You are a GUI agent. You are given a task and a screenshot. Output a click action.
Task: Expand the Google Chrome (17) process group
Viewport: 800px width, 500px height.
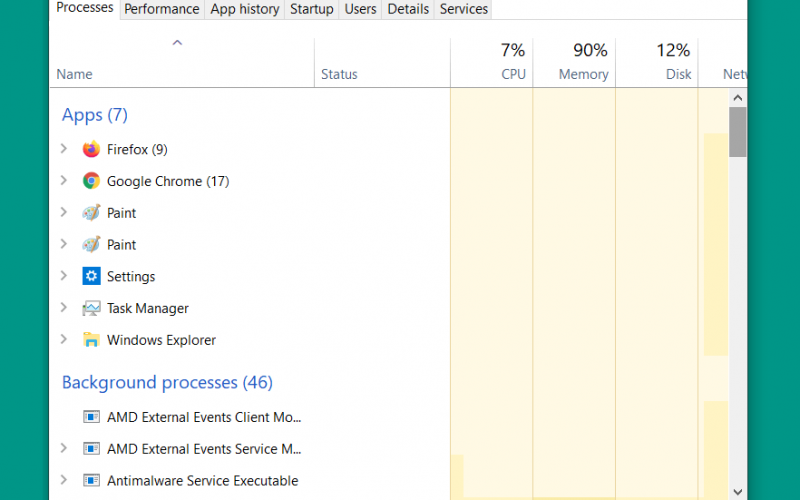64,180
